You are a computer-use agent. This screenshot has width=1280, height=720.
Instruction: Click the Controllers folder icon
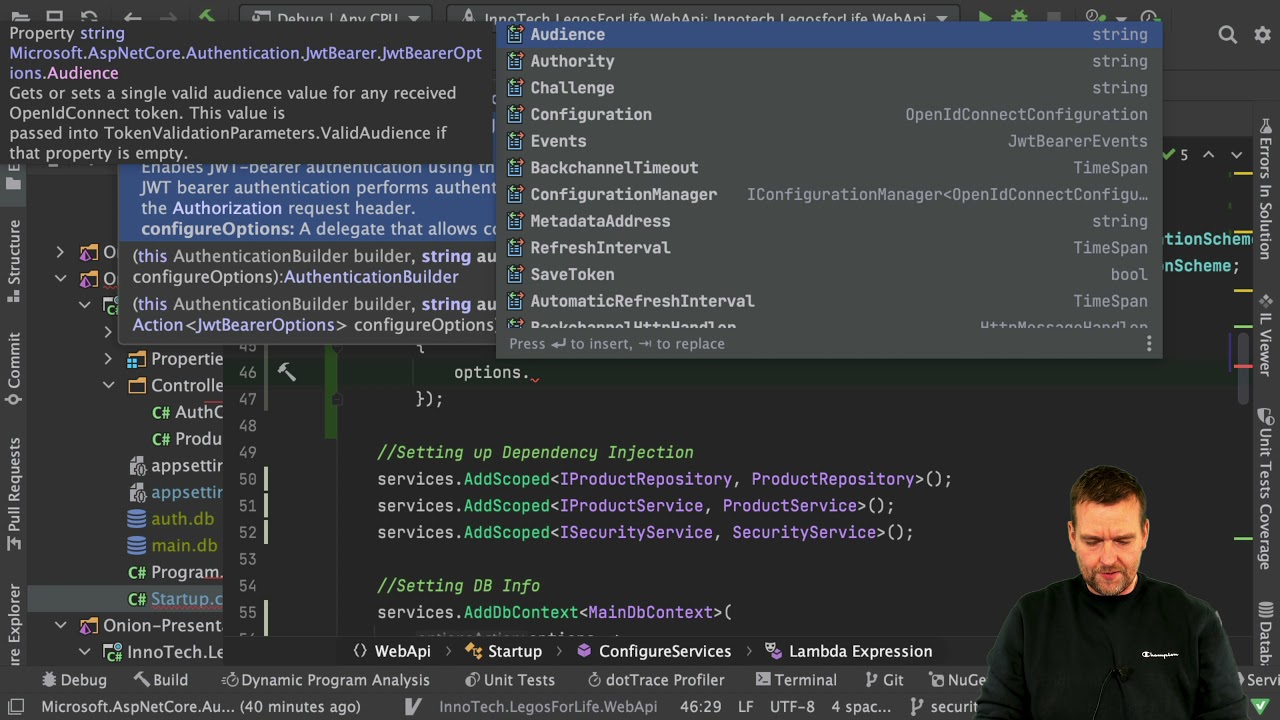coord(137,385)
